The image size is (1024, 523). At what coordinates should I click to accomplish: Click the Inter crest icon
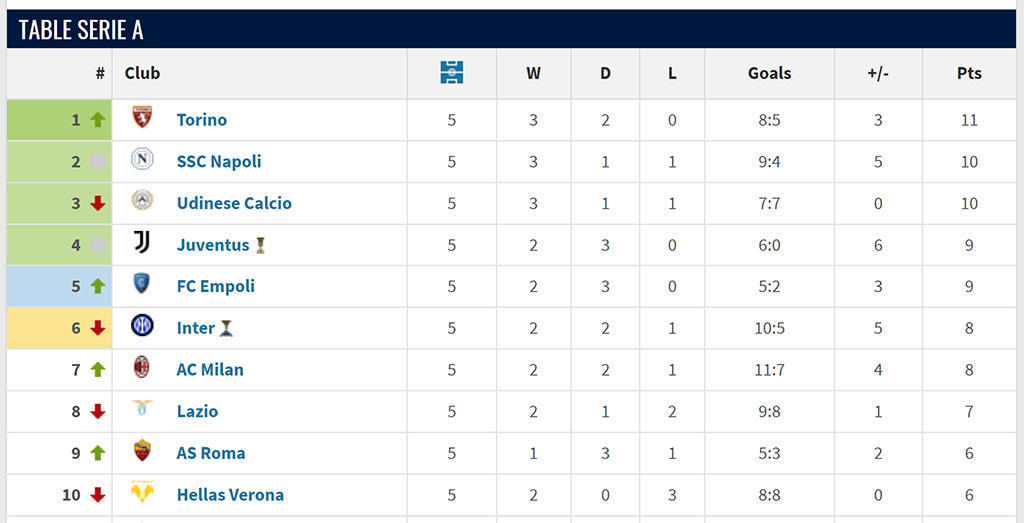[142, 326]
